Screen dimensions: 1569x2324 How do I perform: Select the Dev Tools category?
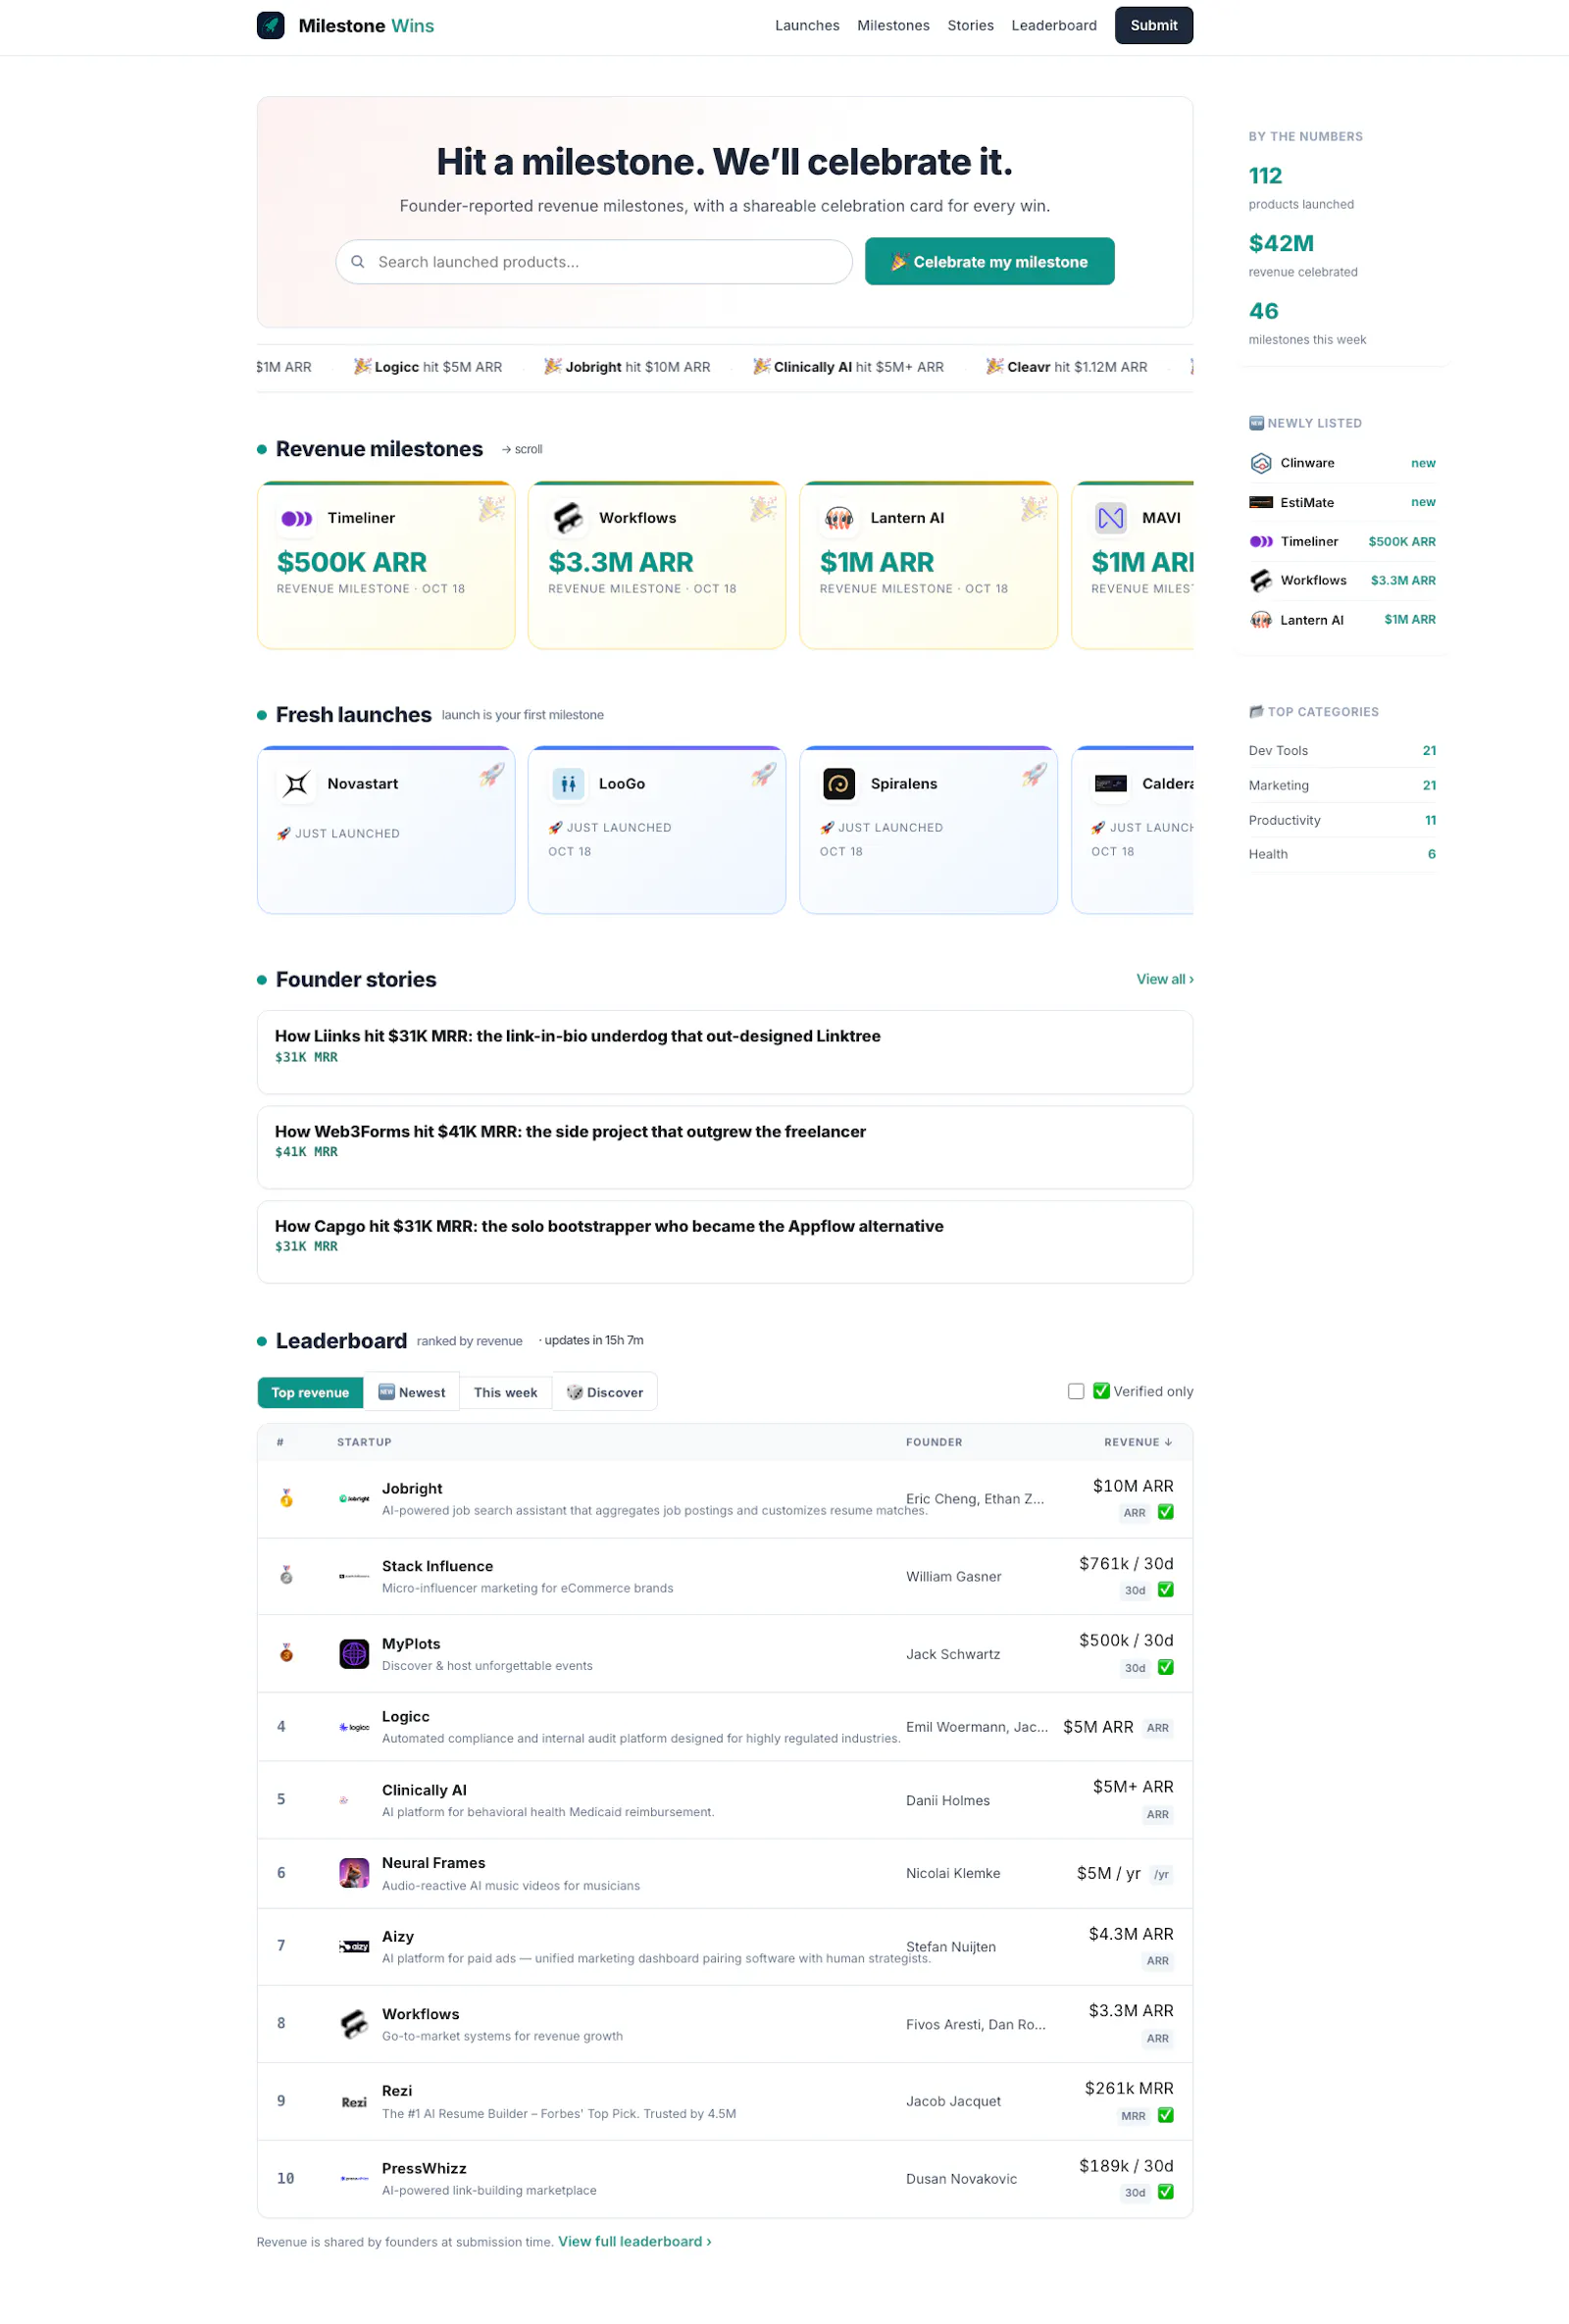[x=1342, y=750]
